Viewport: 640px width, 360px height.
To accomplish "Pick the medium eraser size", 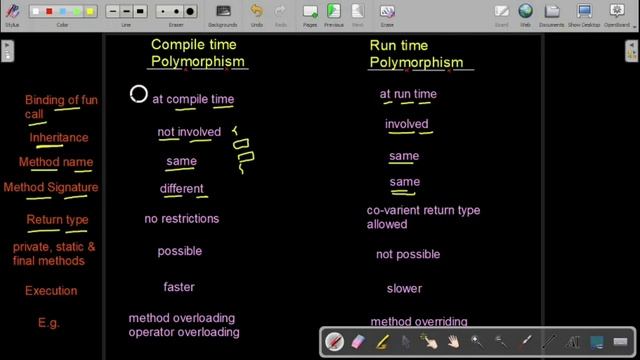I will tap(176, 11).
